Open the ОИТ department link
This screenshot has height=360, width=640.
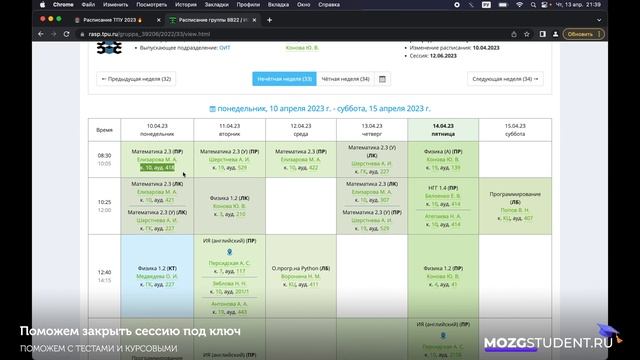tap(225, 48)
